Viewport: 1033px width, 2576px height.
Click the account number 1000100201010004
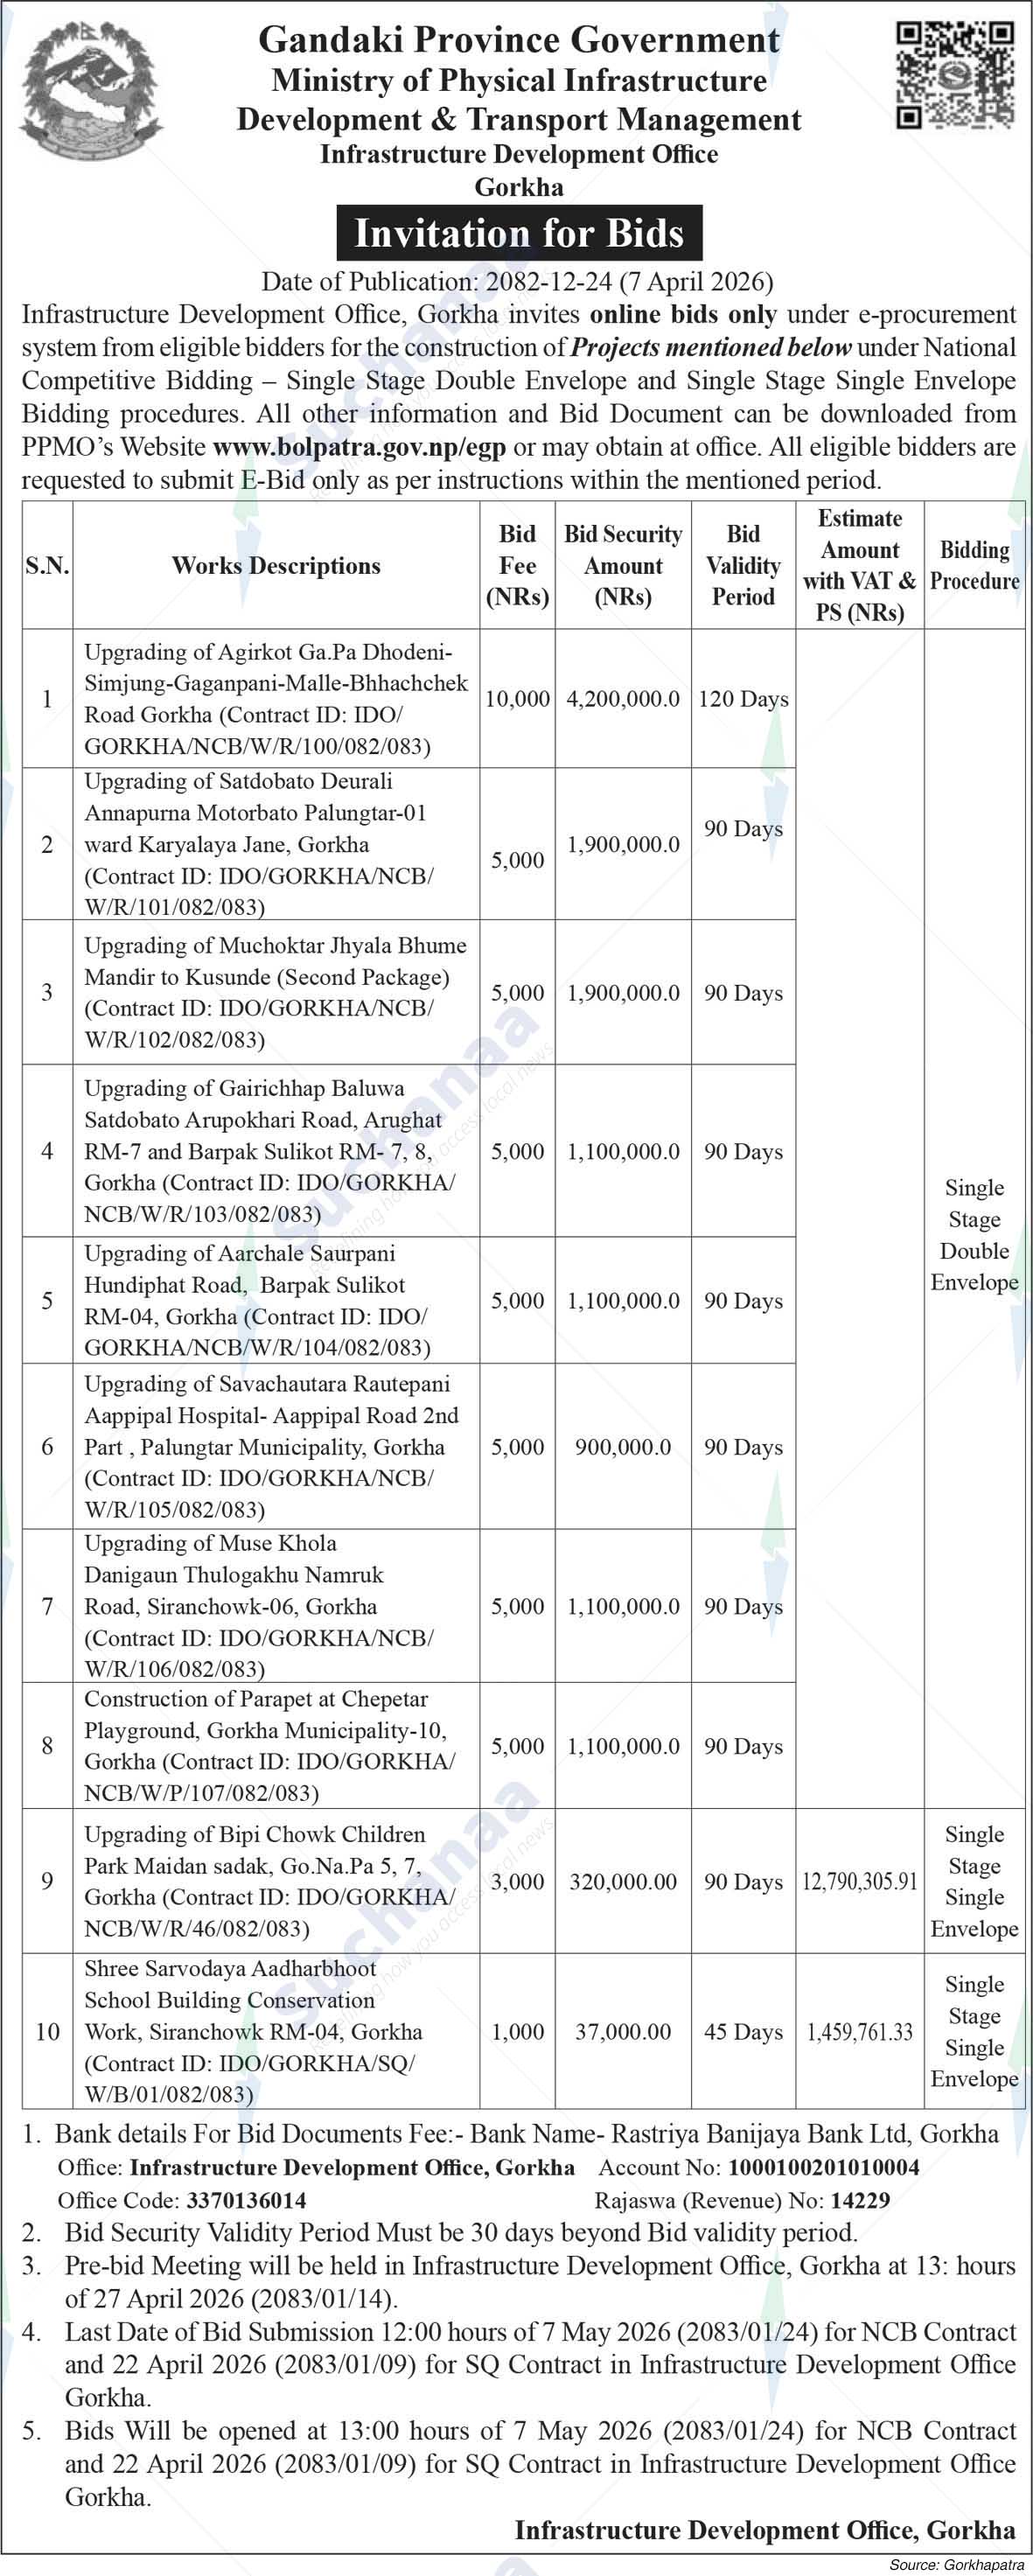823,2167
